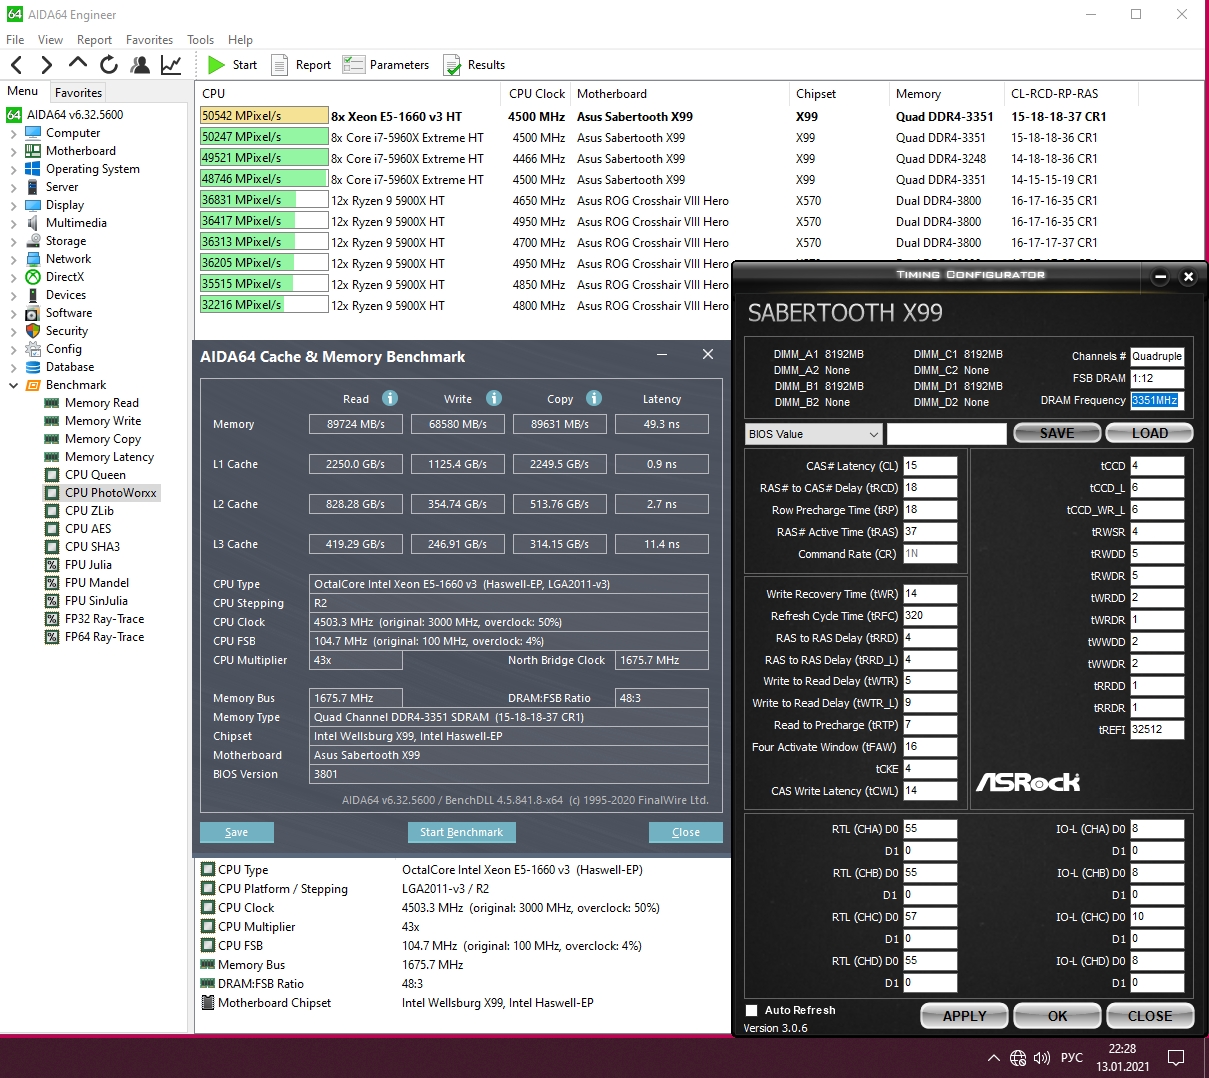This screenshot has width=1209, height=1078.
Task: Click the Refresh Cycle Time (tRFC) field
Action: [930, 616]
